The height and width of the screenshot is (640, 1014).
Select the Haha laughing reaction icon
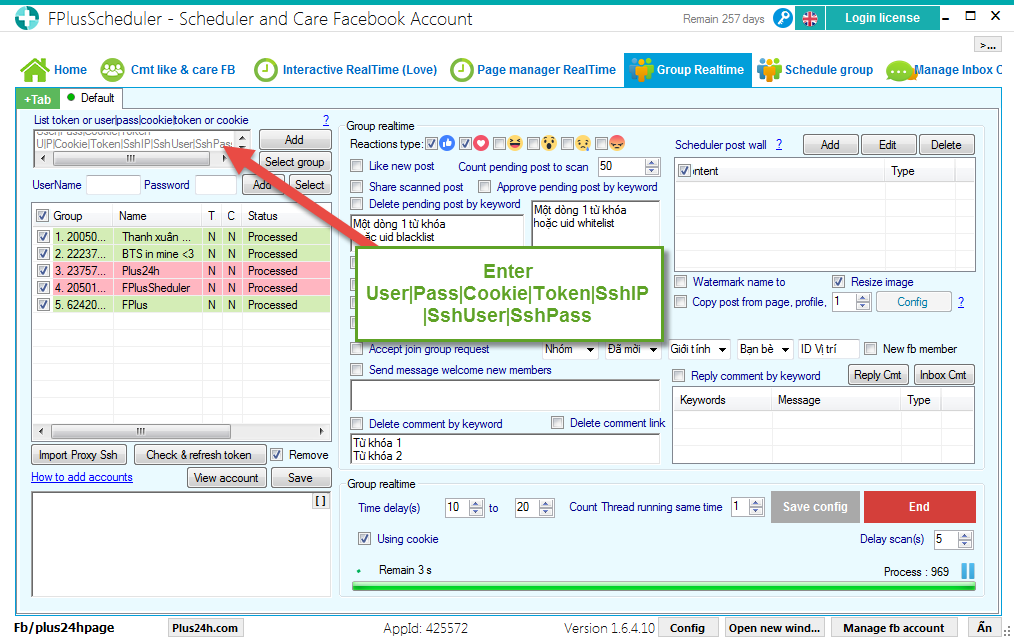pos(515,144)
